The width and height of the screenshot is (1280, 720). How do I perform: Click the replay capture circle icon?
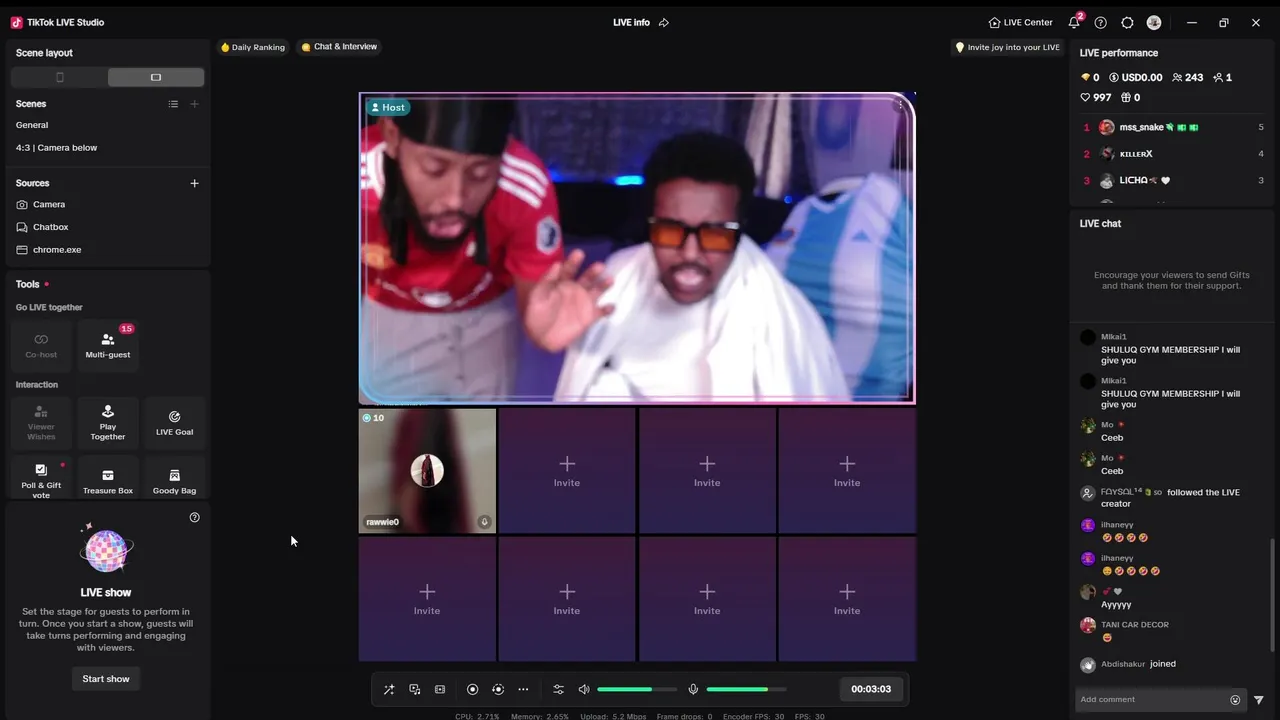pos(498,689)
